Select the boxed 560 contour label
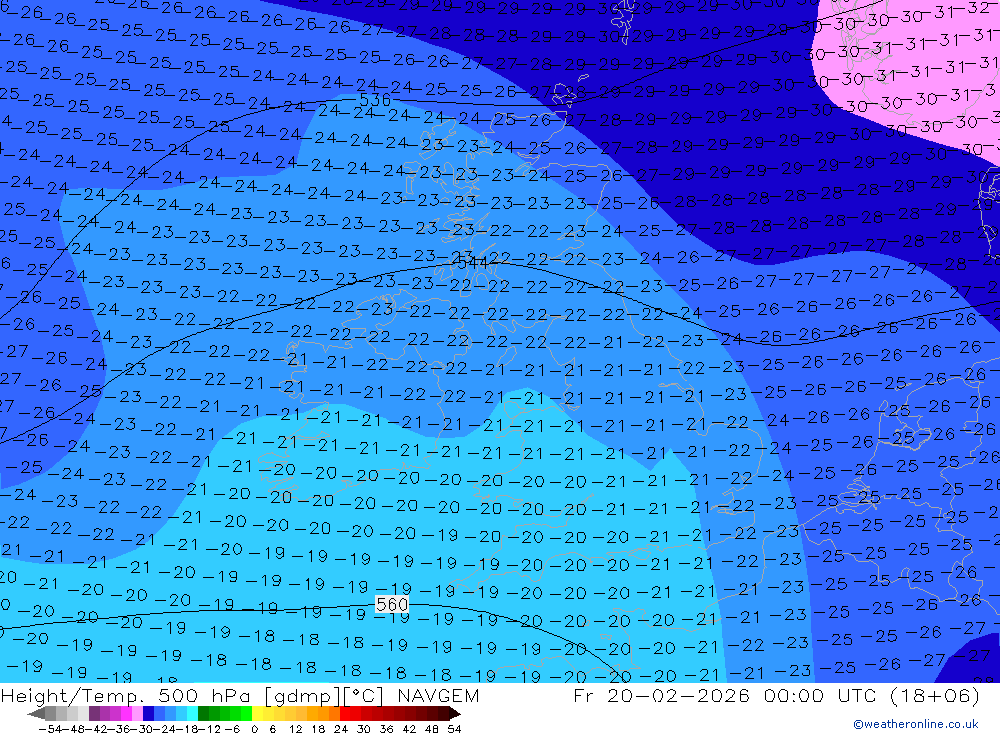The height and width of the screenshot is (733, 1000). tap(392, 604)
